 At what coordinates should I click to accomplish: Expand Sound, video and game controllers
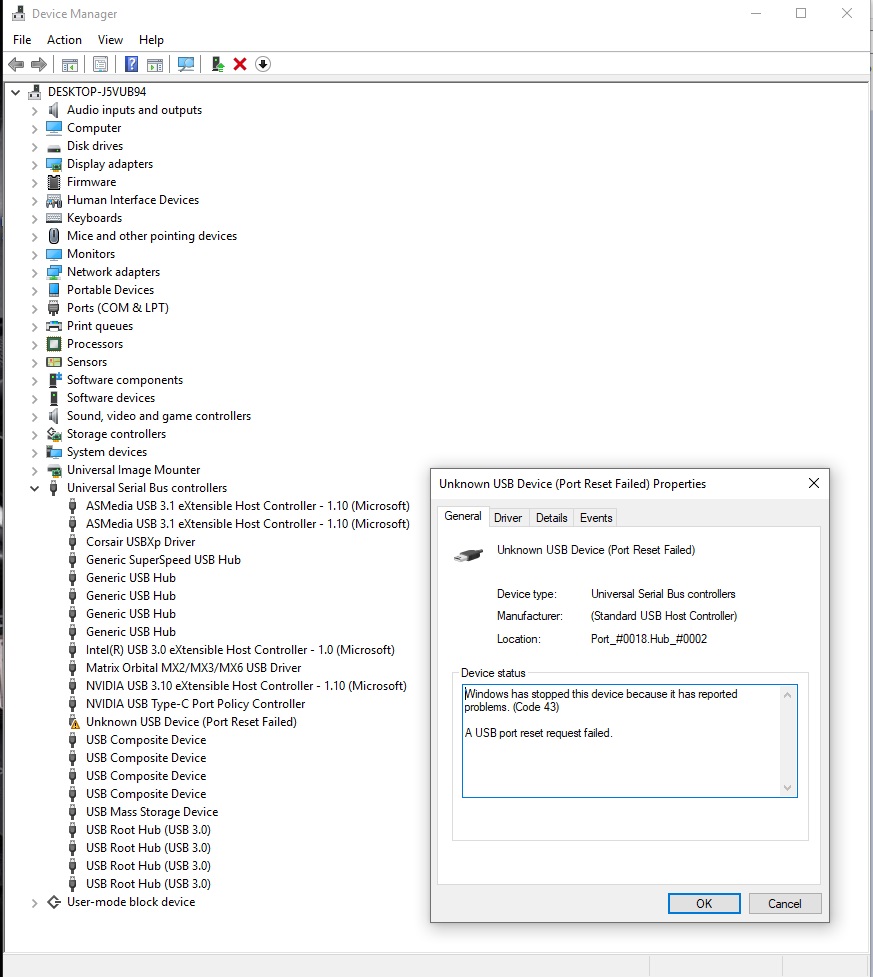point(35,416)
